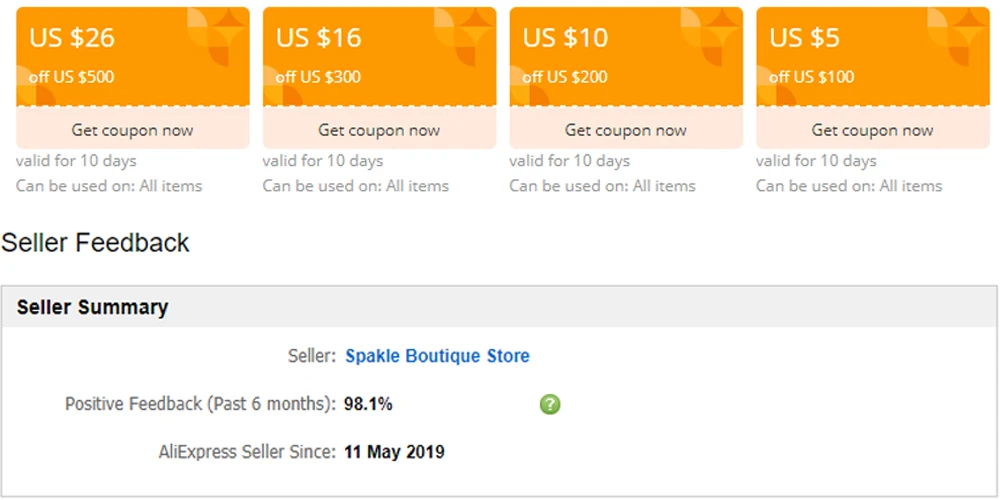This screenshot has height=500, width=1000.
Task: Click the Seller Feedback heading
Action: (x=96, y=242)
